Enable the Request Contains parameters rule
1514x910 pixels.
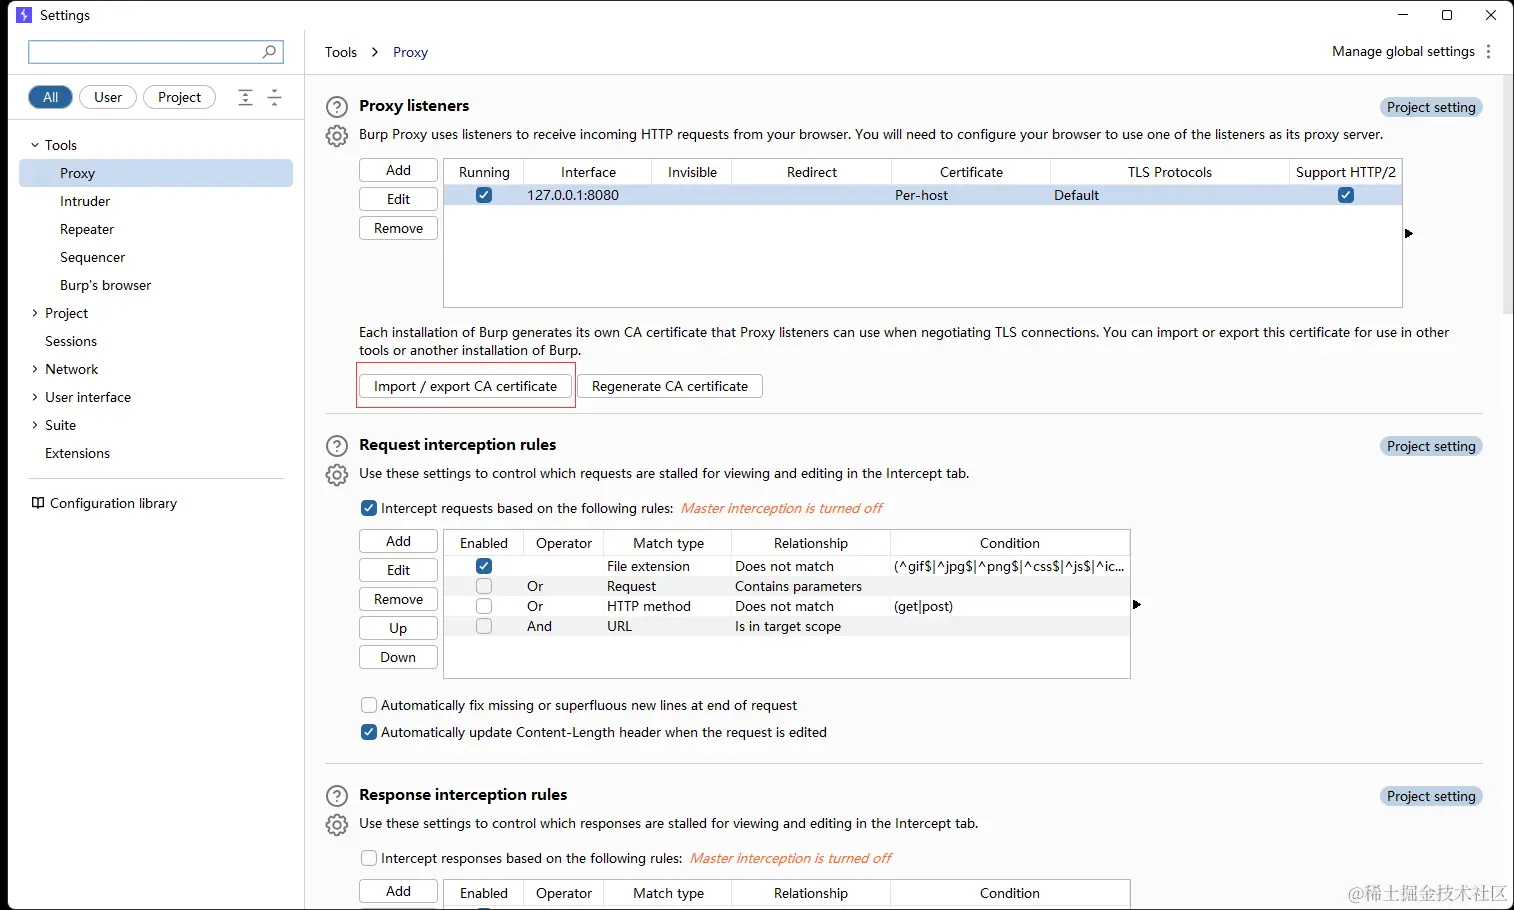(x=484, y=586)
